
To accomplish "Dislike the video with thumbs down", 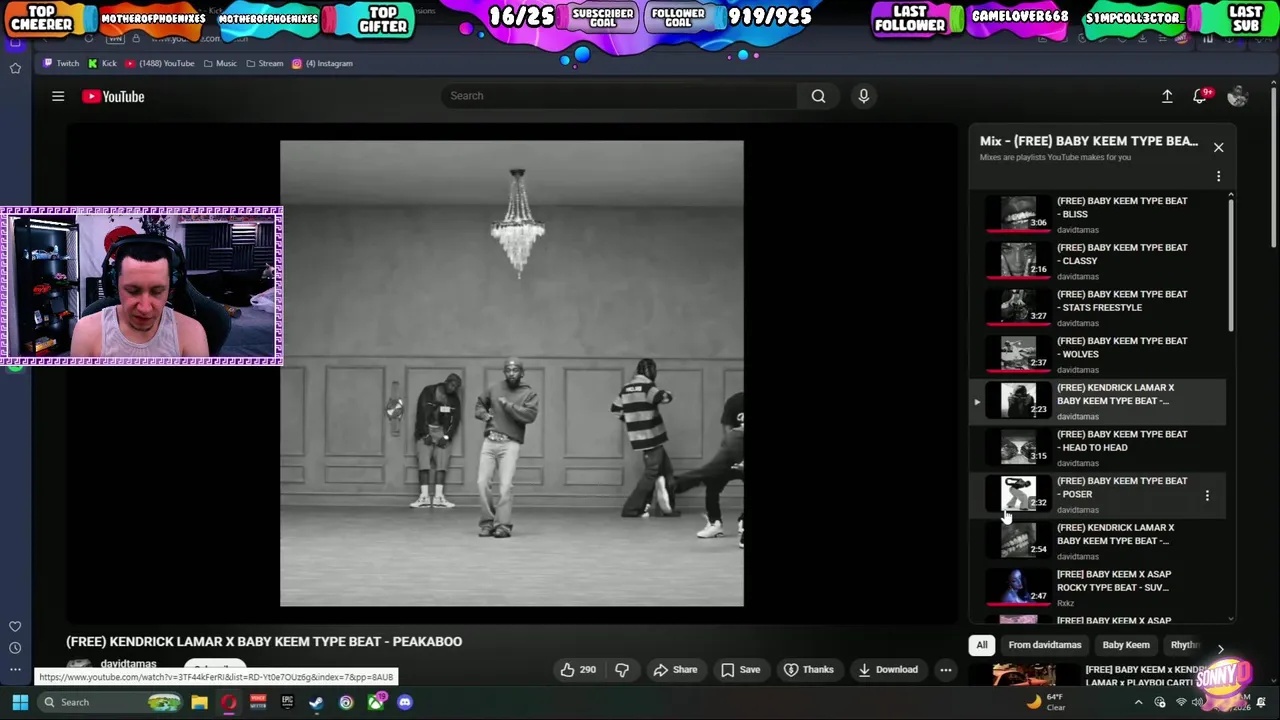I will (x=622, y=670).
